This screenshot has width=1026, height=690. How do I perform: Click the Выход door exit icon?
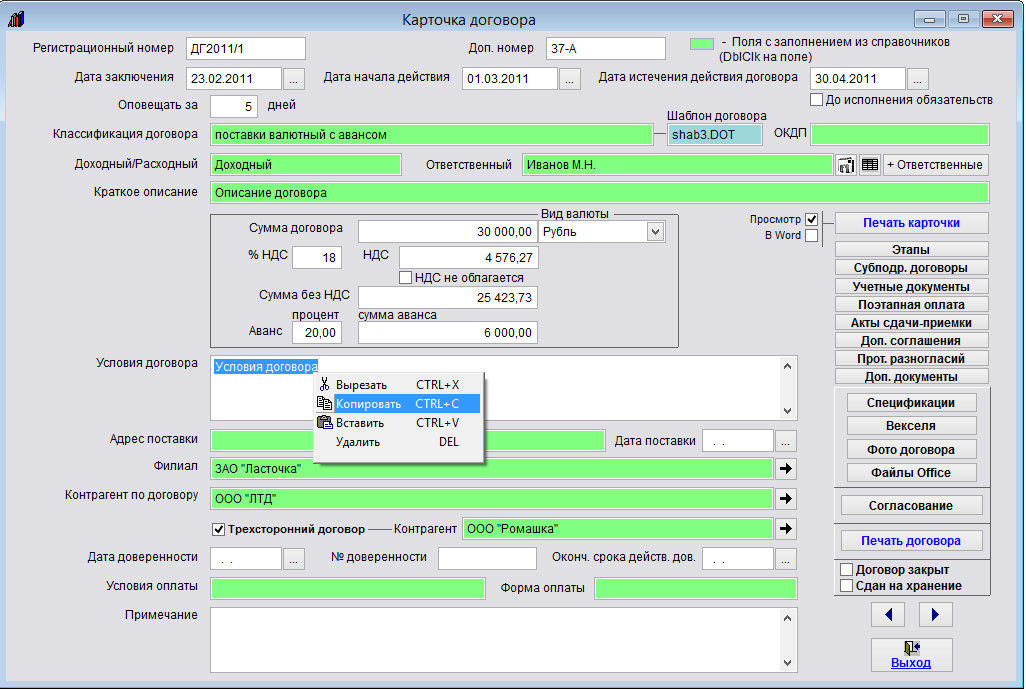[x=911, y=647]
